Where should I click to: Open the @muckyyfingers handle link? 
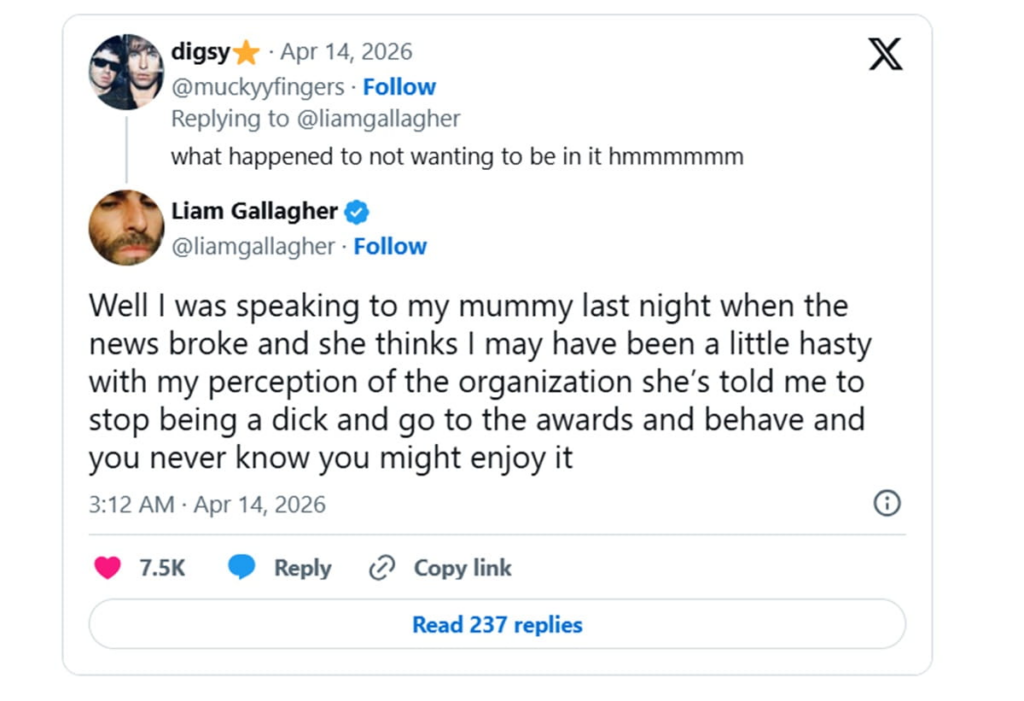[x=257, y=87]
